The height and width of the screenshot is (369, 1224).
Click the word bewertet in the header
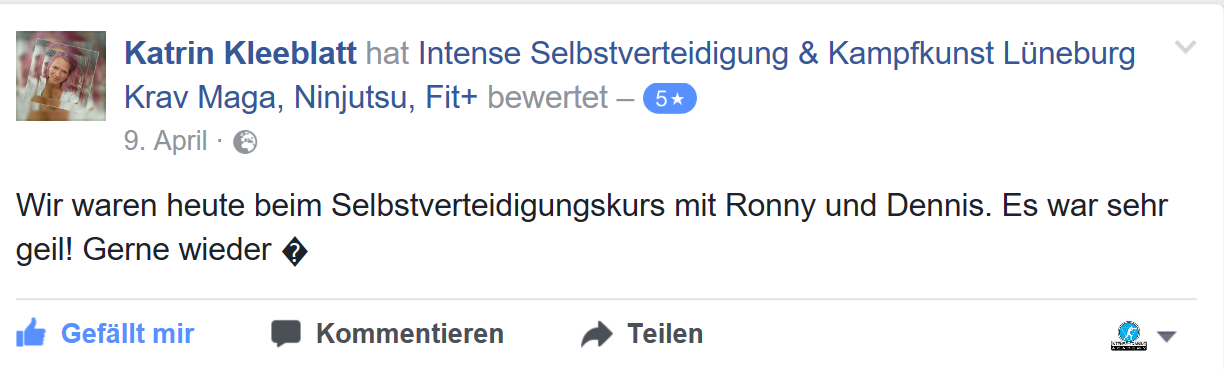pyautogui.click(x=548, y=98)
